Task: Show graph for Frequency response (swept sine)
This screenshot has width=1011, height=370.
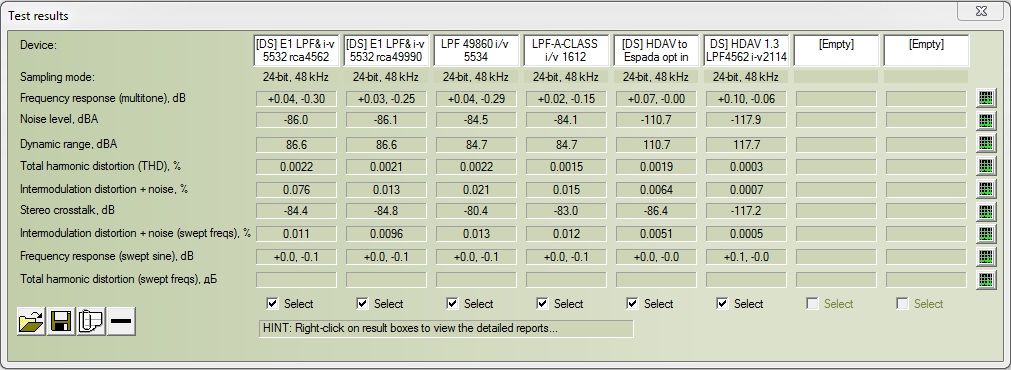Action: point(984,257)
